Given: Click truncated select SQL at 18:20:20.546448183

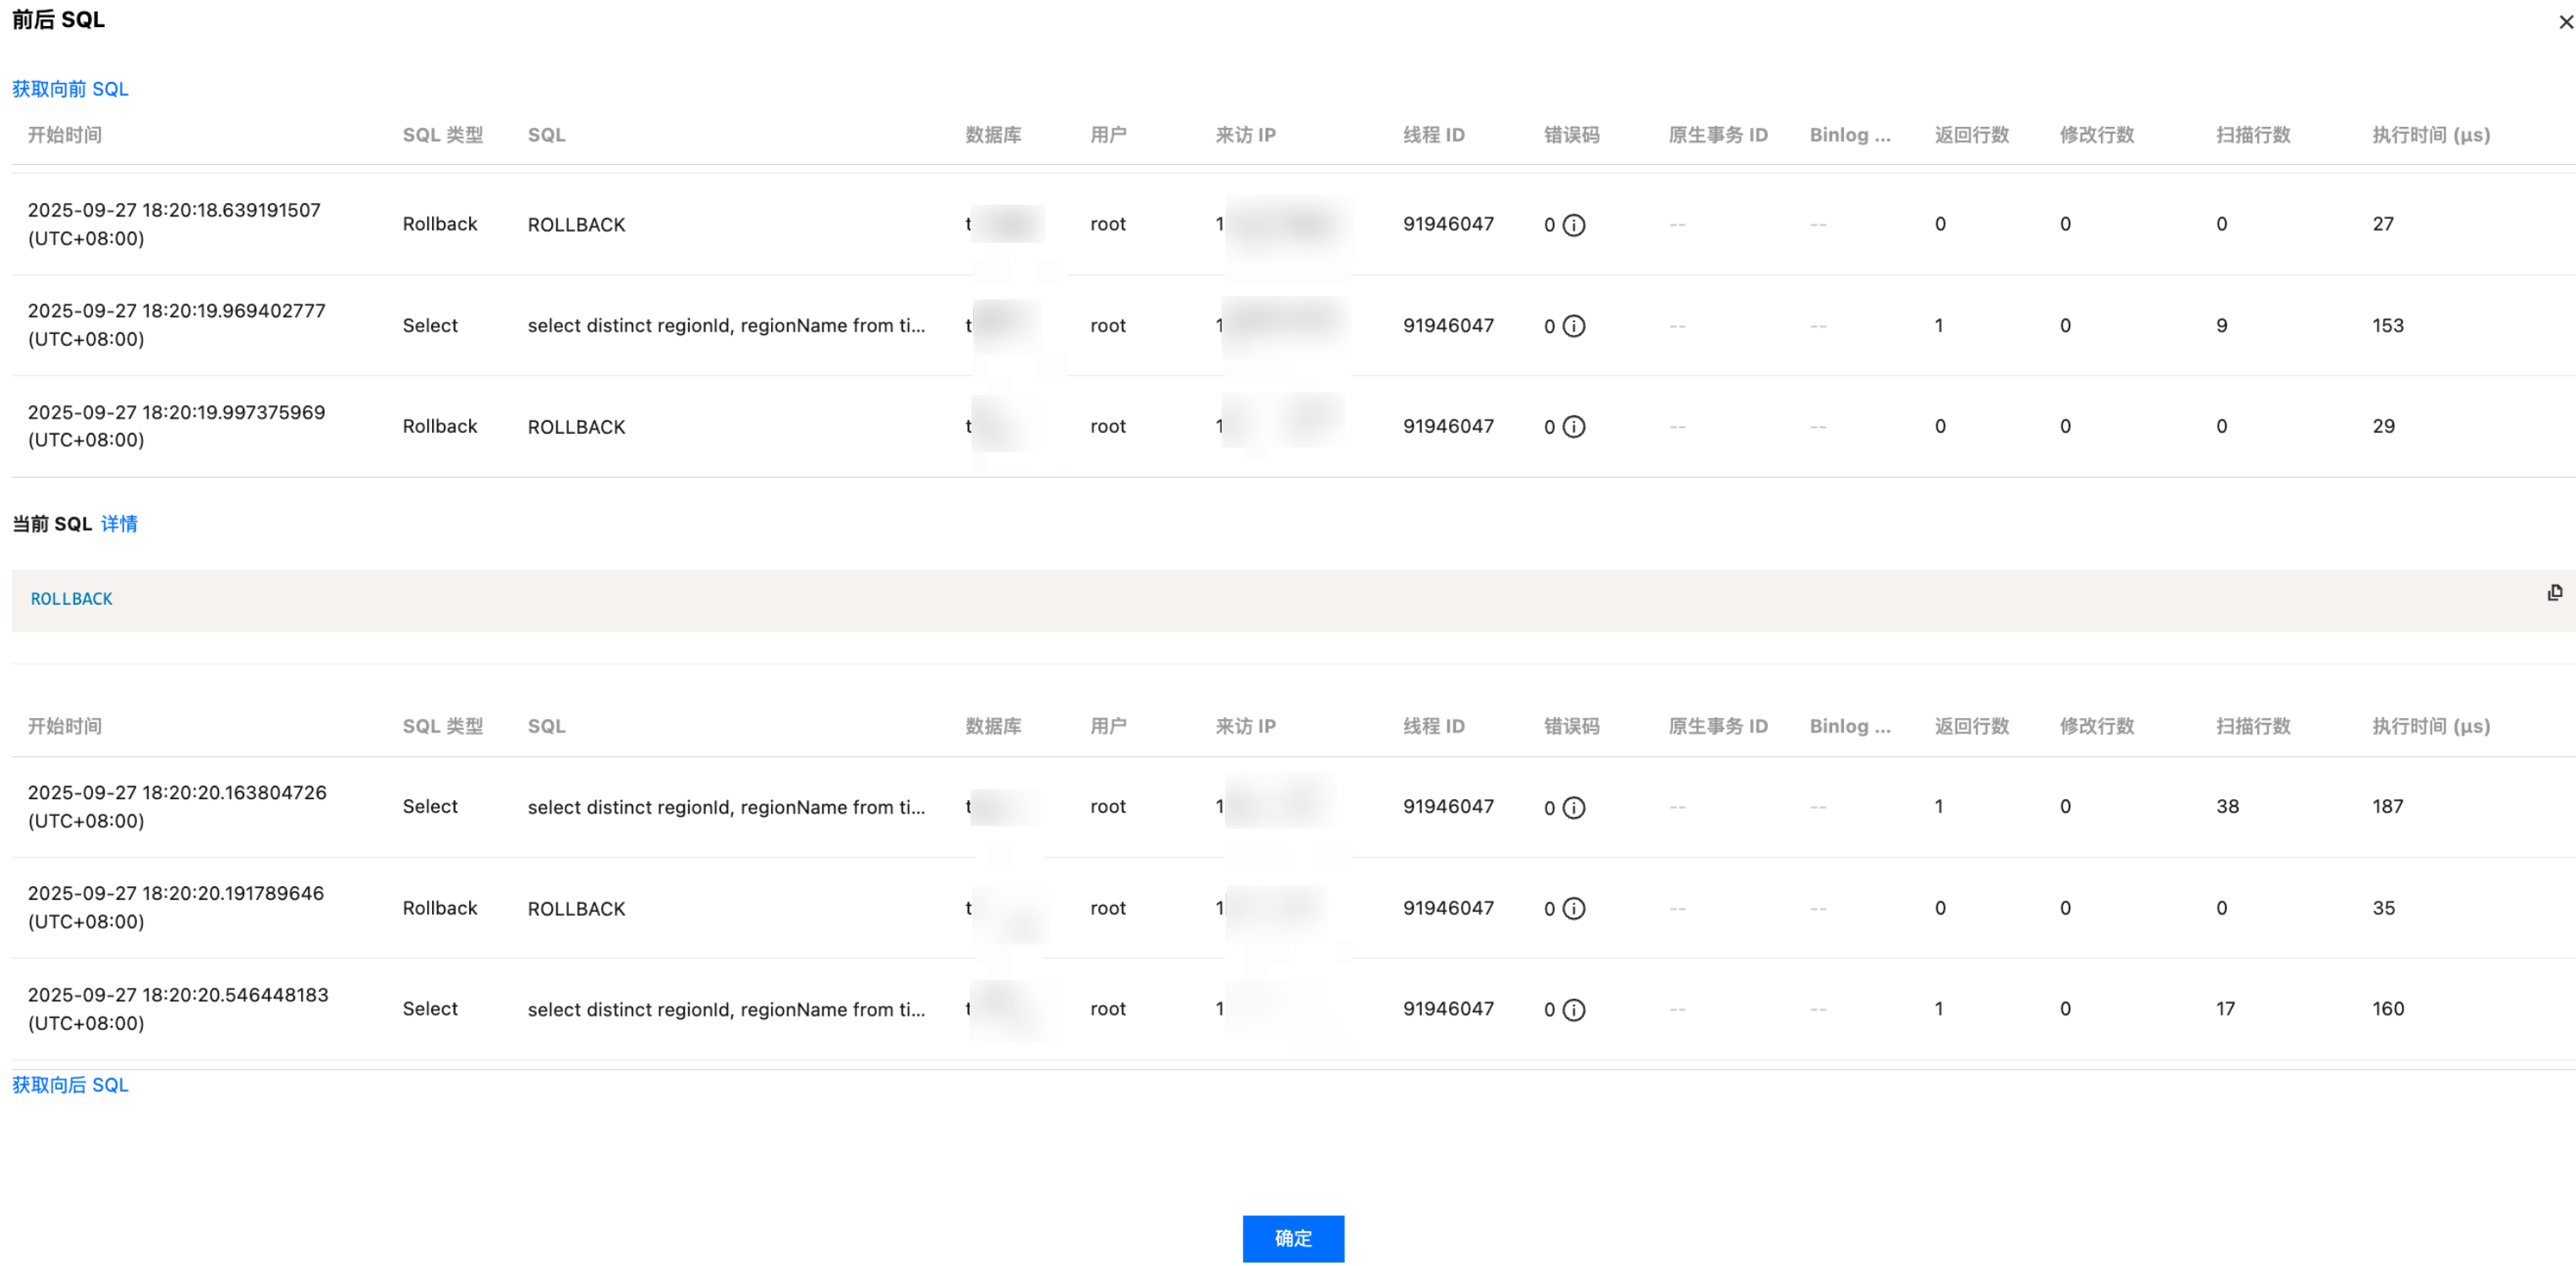Looking at the screenshot, I should click(726, 1009).
